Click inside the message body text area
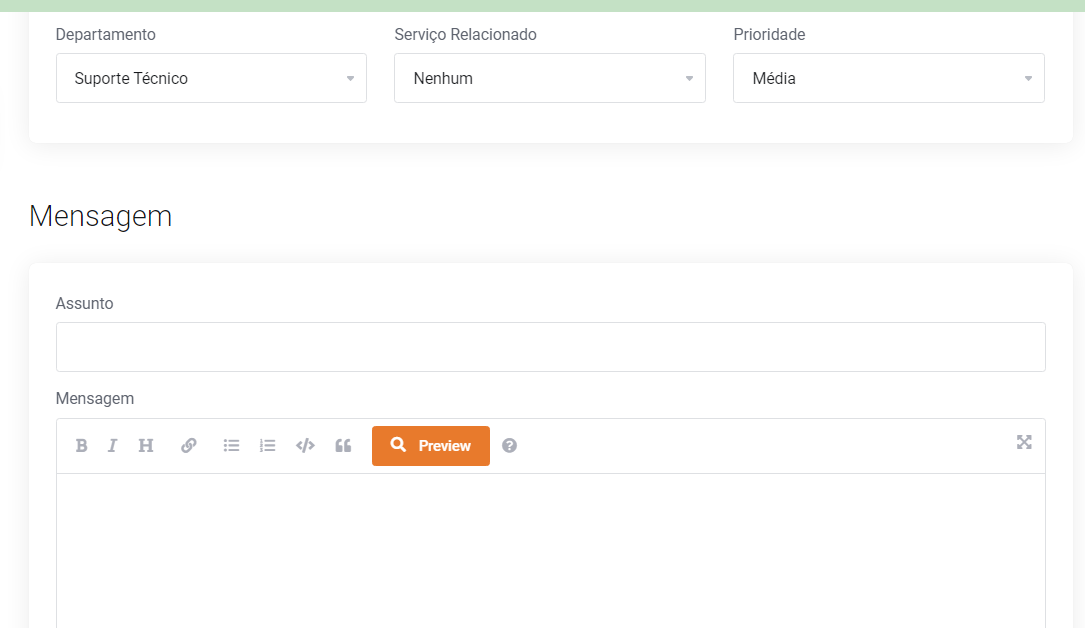1085x628 pixels. (x=550, y=550)
